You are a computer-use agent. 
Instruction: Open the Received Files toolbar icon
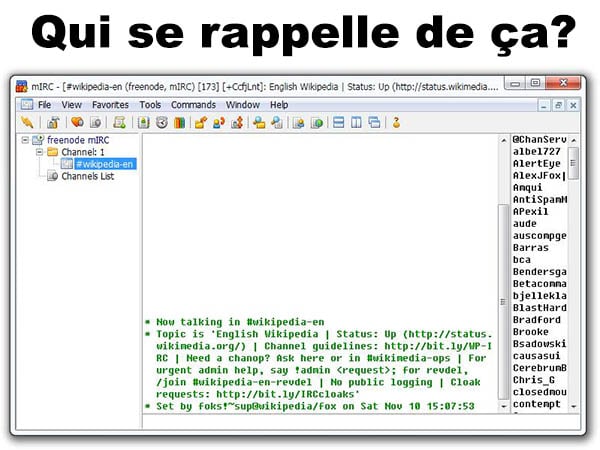259,122
